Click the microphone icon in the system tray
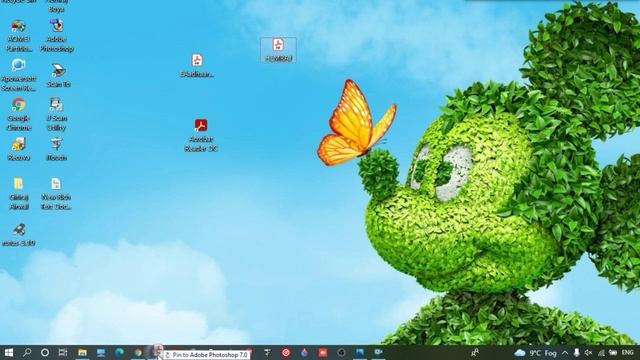The width and height of the screenshot is (640, 360). [576, 353]
